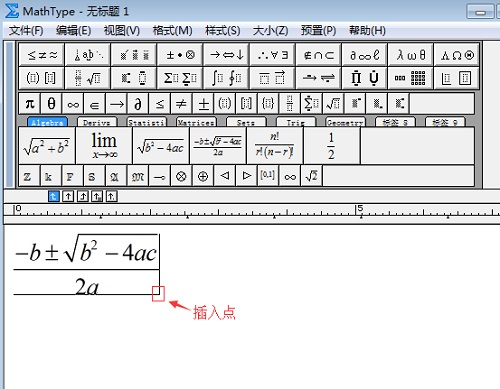The height and width of the screenshot is (389, 500).
Task: Switch to the Derivs tab
Action: click(97, 122)
